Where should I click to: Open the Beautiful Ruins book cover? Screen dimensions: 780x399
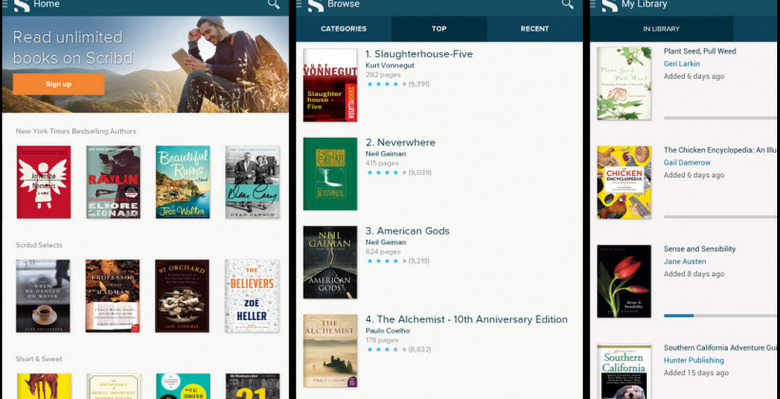click(183, 182)
